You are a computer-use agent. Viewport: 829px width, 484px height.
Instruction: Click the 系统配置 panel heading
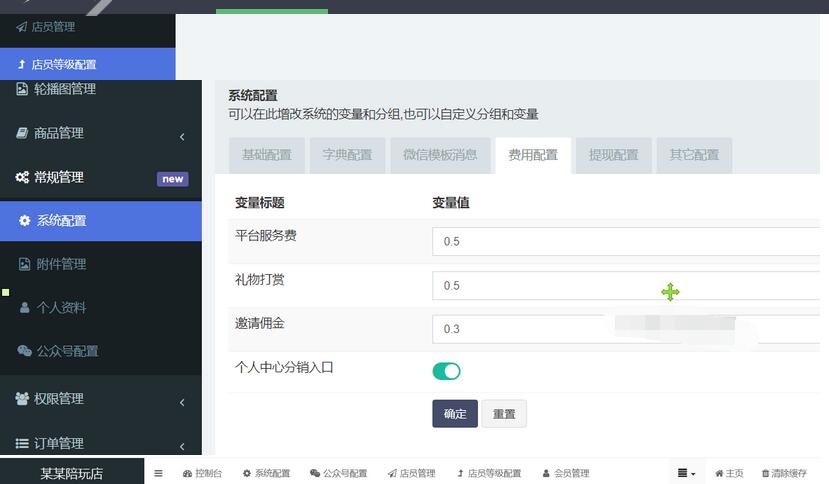(253, 96)
